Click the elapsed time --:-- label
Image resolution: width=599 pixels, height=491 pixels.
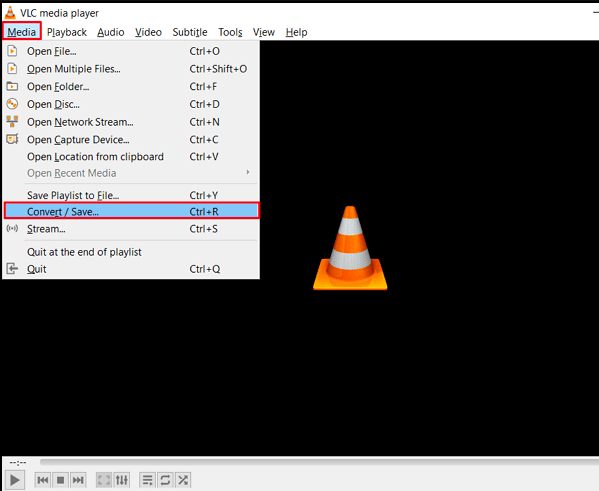click(x=18, y=462)
